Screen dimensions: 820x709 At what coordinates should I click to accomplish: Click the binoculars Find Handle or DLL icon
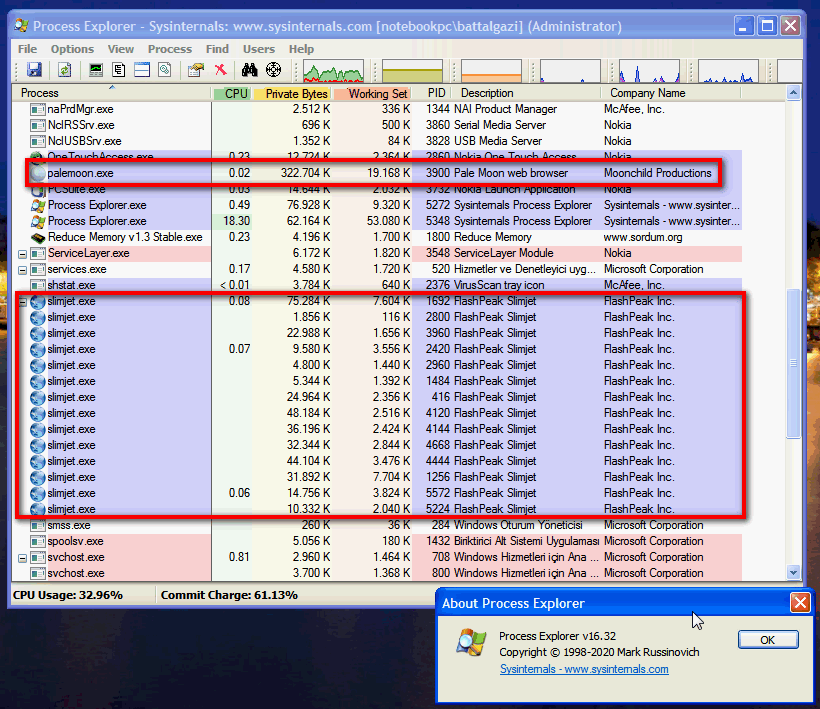[249, 70]
